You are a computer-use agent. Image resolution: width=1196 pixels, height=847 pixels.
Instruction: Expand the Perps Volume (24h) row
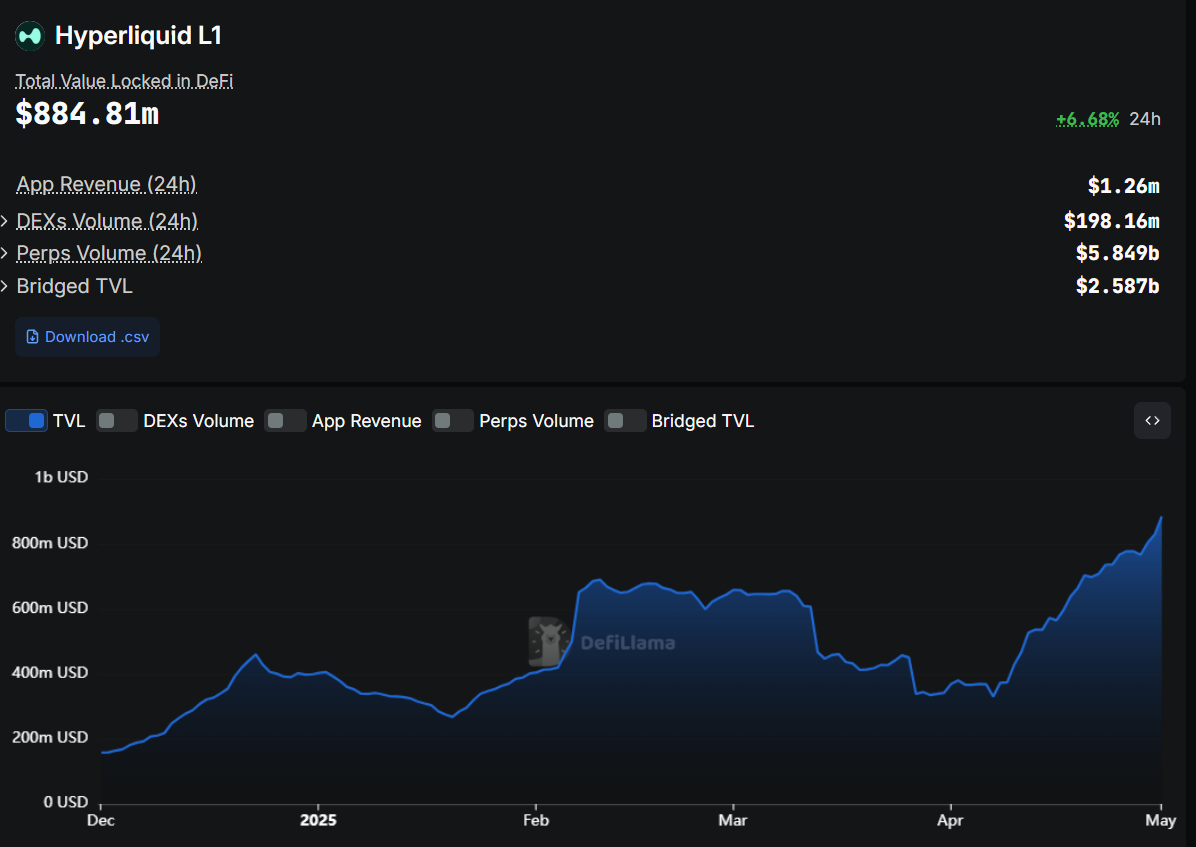(5, 253)
